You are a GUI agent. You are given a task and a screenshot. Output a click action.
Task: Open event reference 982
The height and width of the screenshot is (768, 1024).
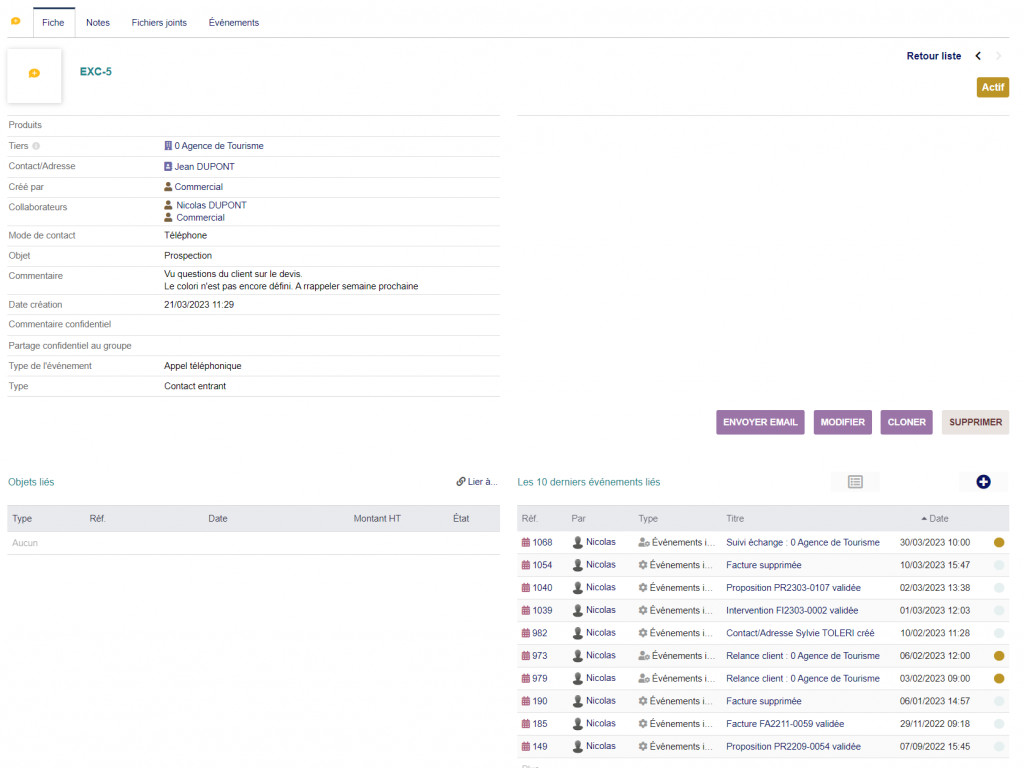tap(534, 633)
